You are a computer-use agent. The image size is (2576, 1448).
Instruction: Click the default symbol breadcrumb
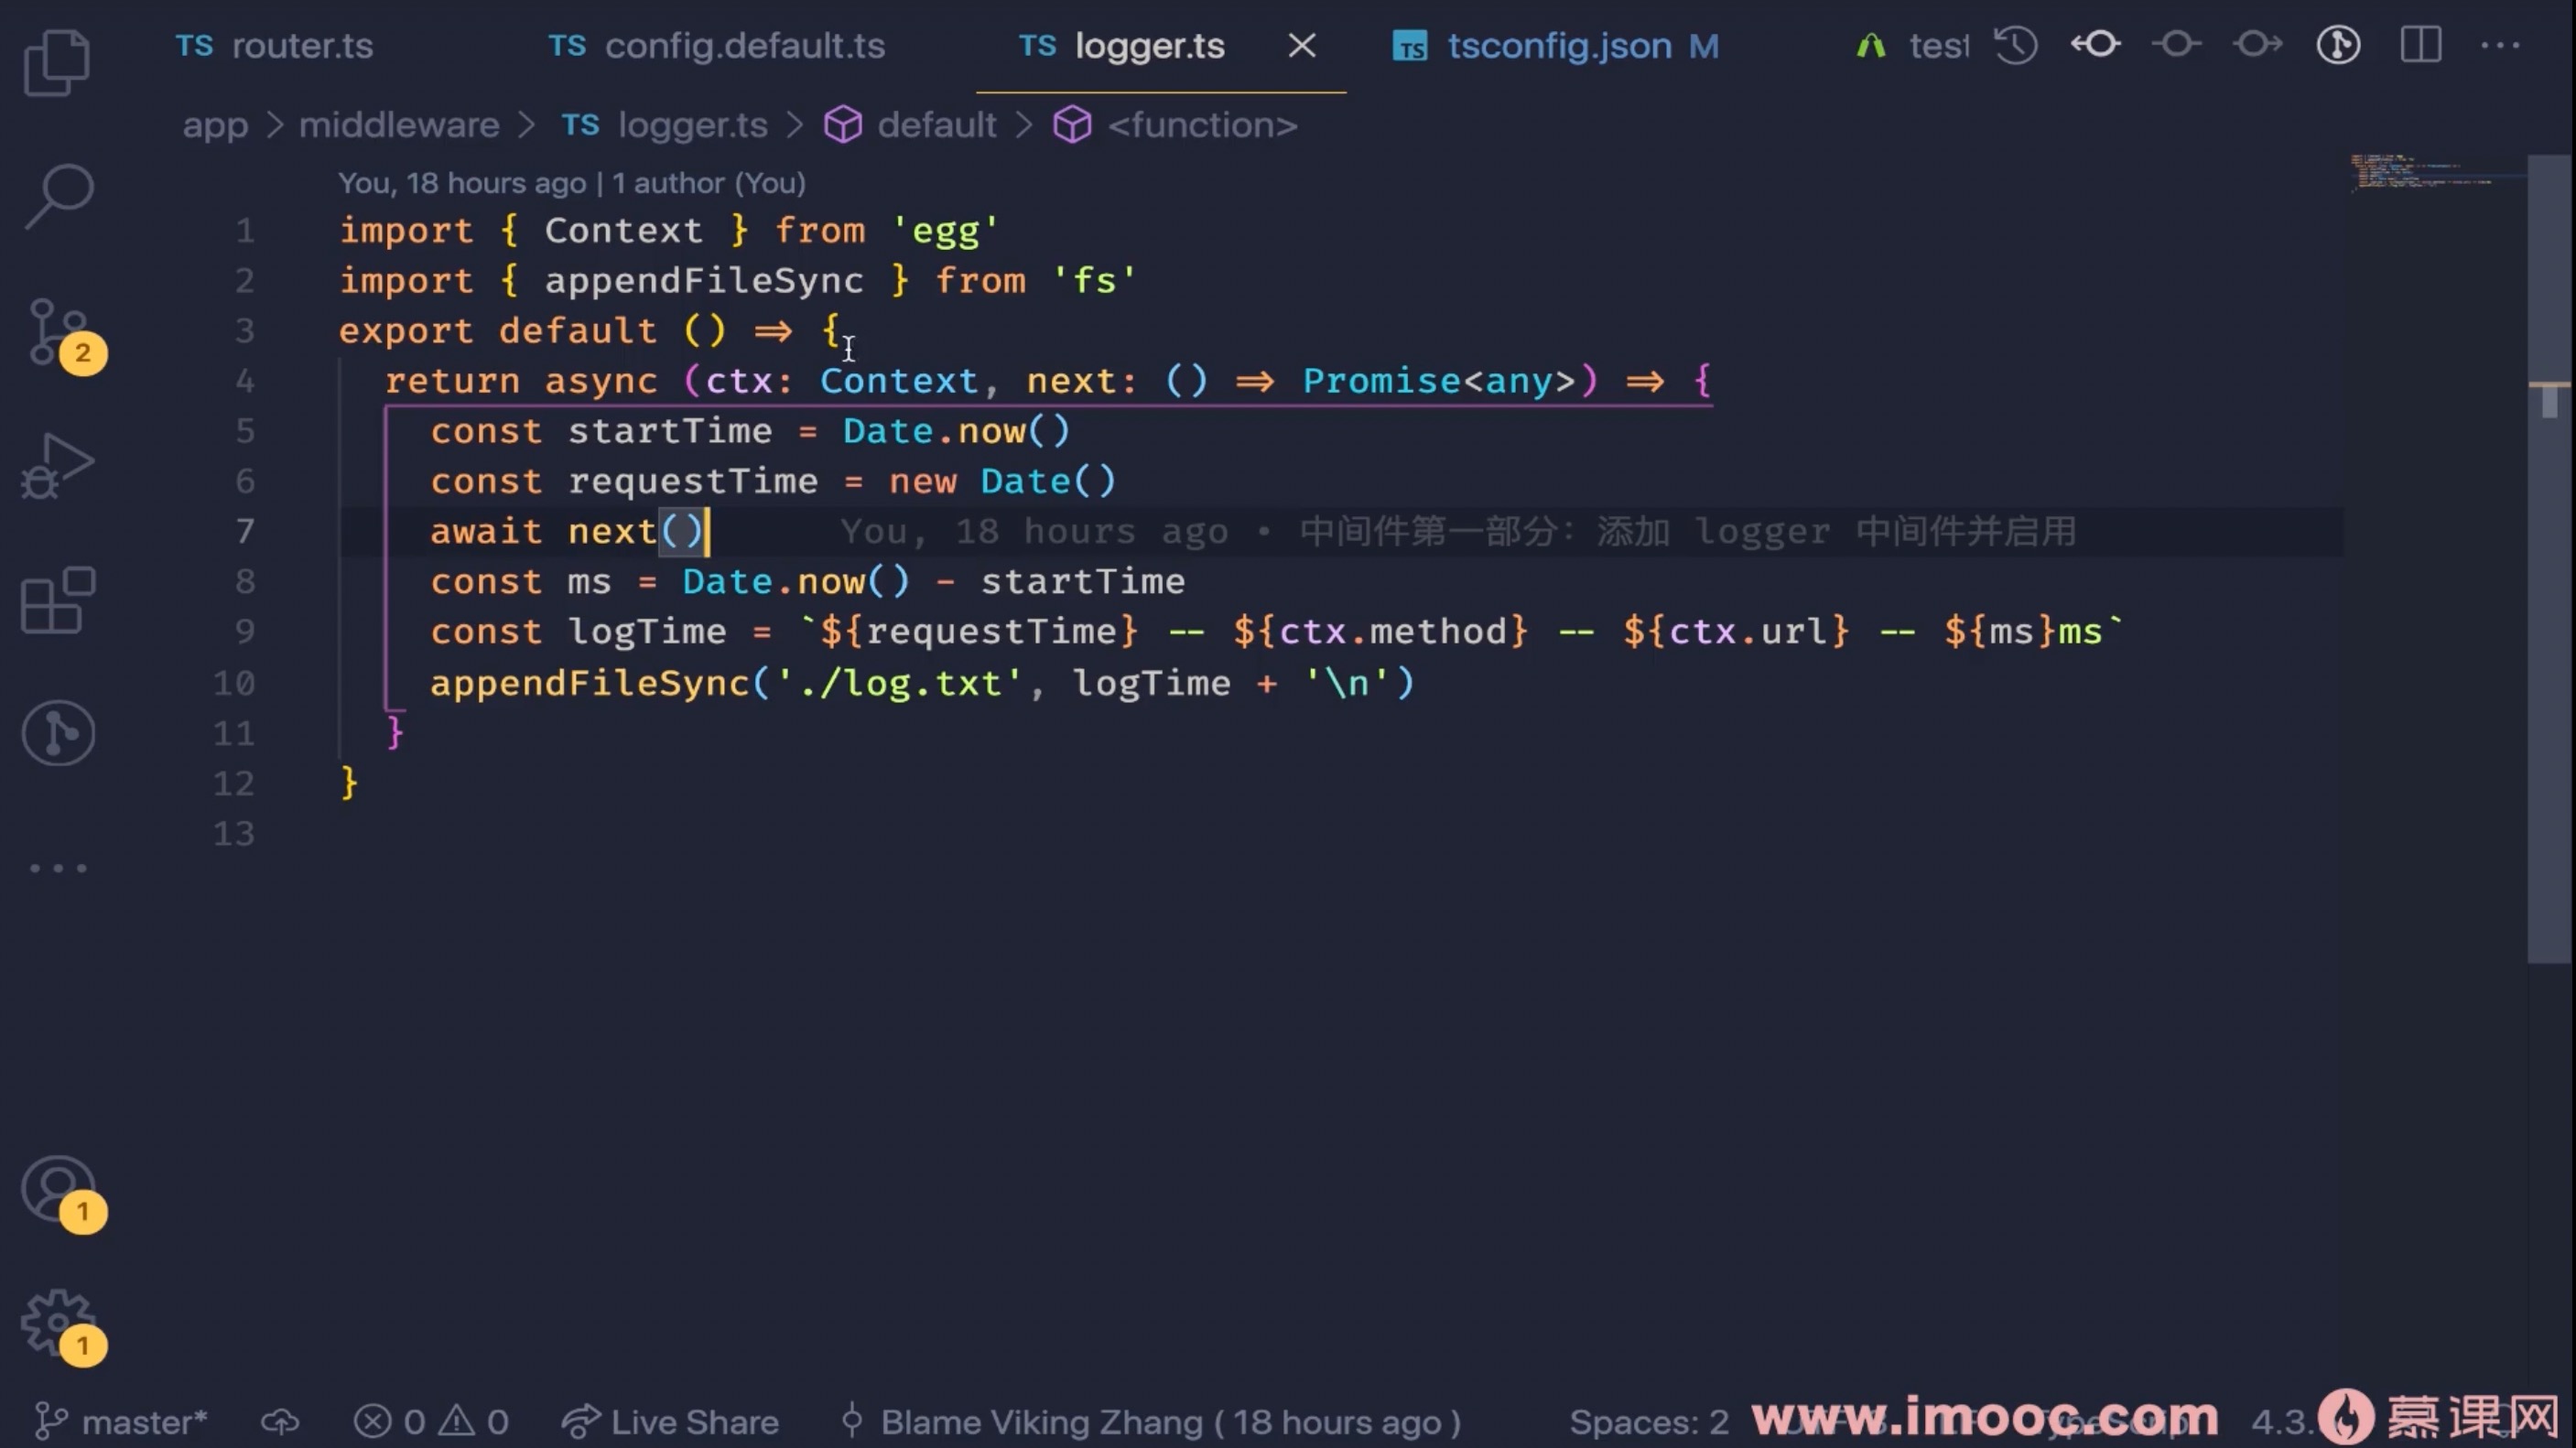(x=910, y=125)
